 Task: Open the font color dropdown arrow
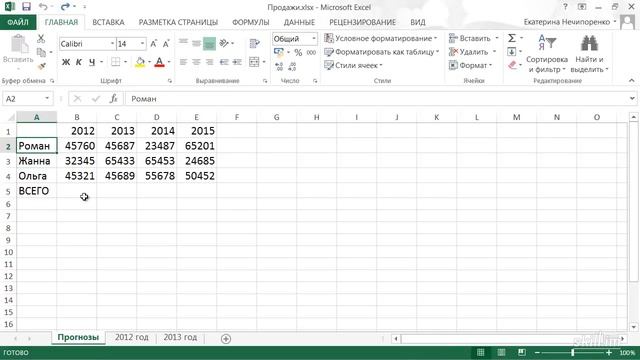pyautogui.click(x=169, y=62)
